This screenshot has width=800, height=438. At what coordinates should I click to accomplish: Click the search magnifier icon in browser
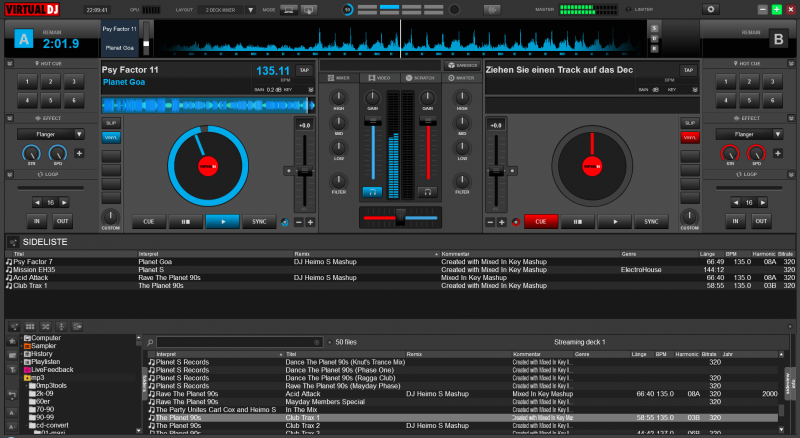tap(150, 342)
